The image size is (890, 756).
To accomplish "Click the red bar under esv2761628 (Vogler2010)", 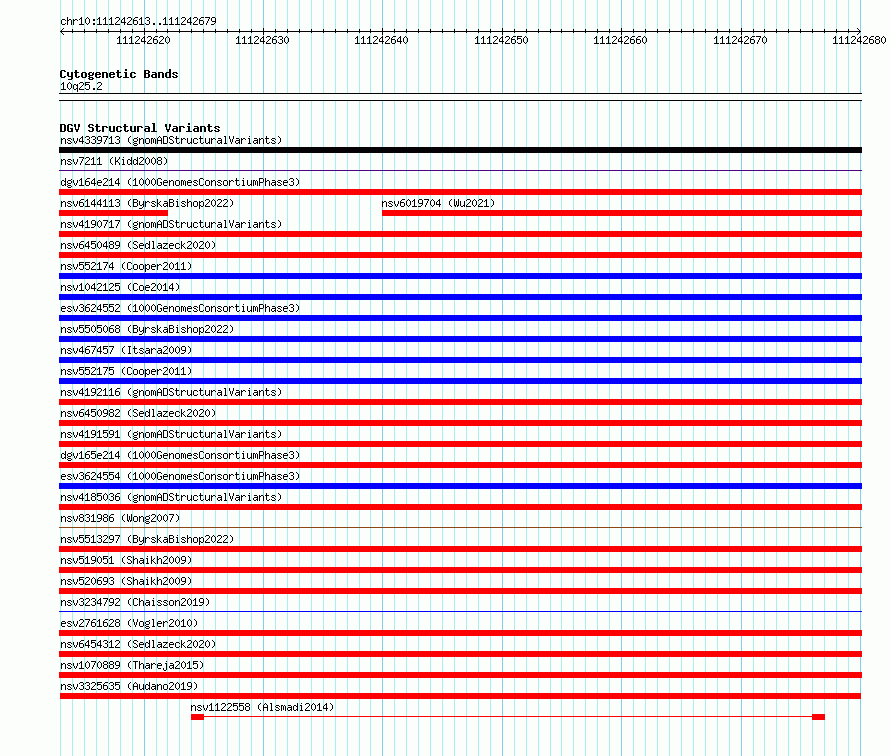I will (460, 633).
